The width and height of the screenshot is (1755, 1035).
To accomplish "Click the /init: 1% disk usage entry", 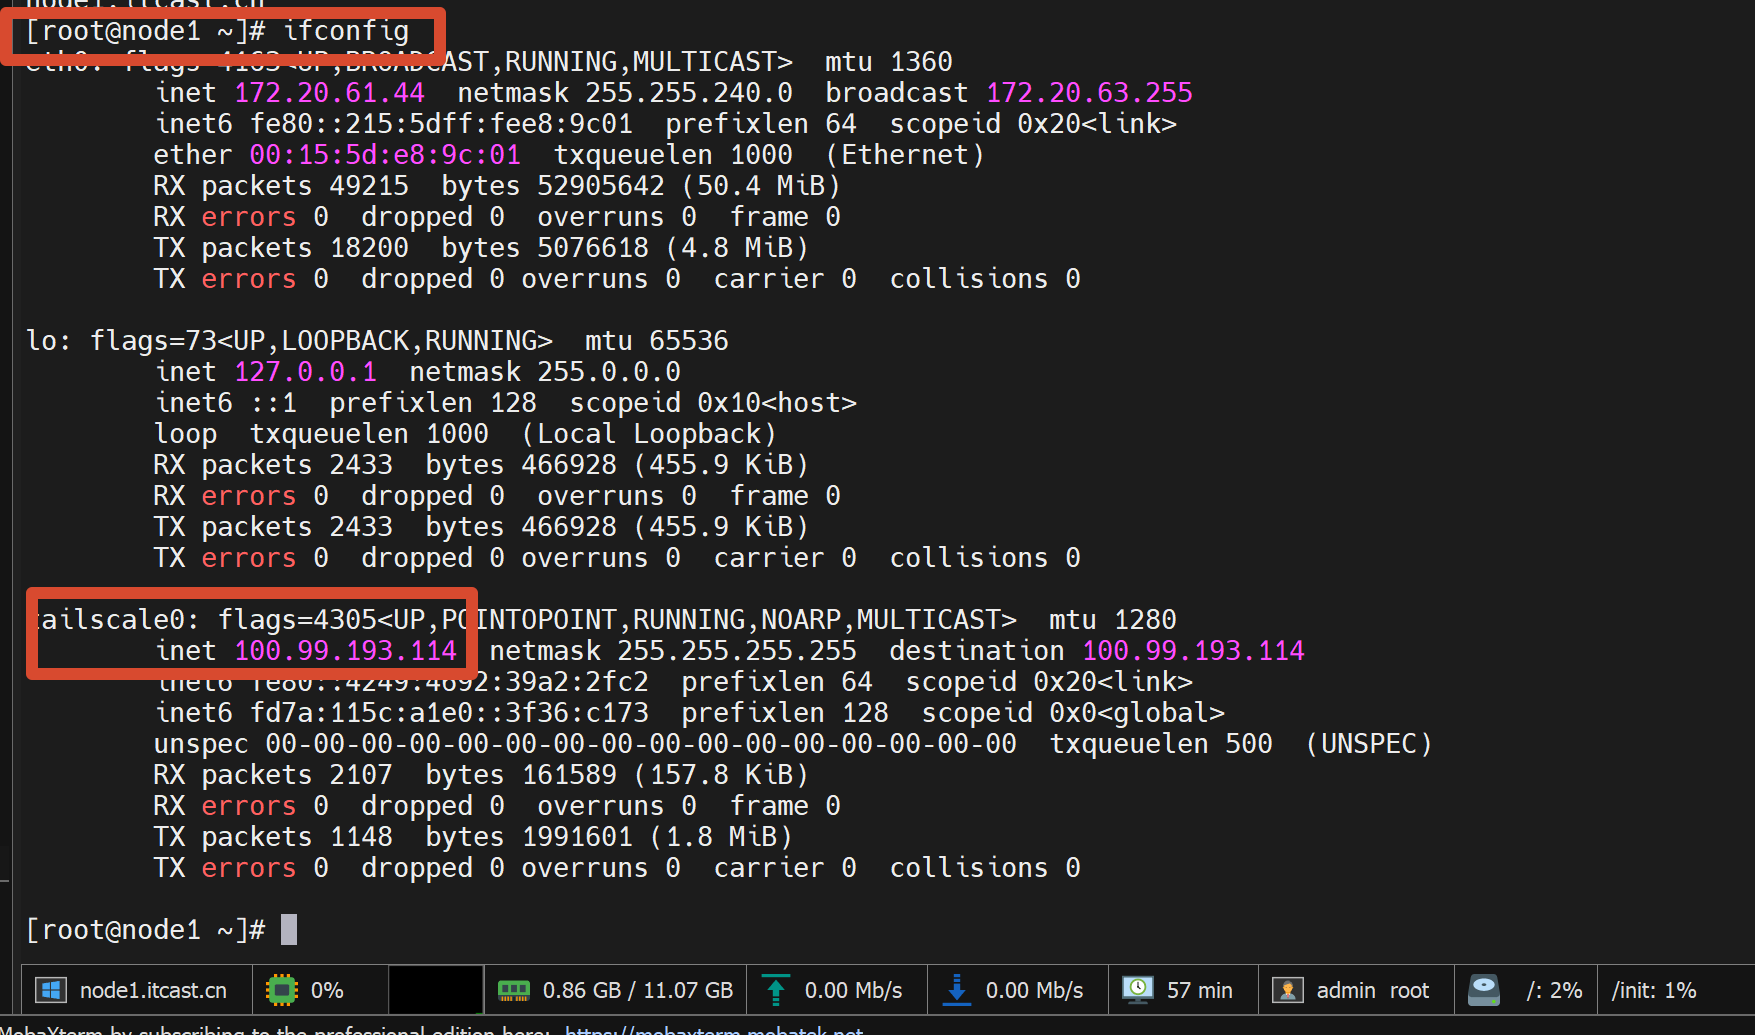I will tap(1654, 990).
